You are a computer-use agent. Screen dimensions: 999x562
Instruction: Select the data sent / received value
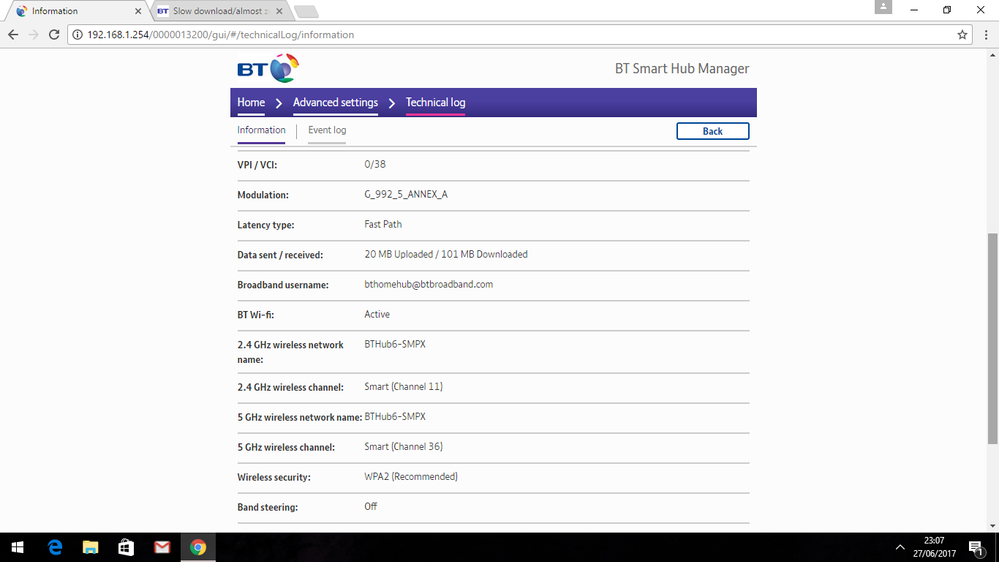[446, 254]
